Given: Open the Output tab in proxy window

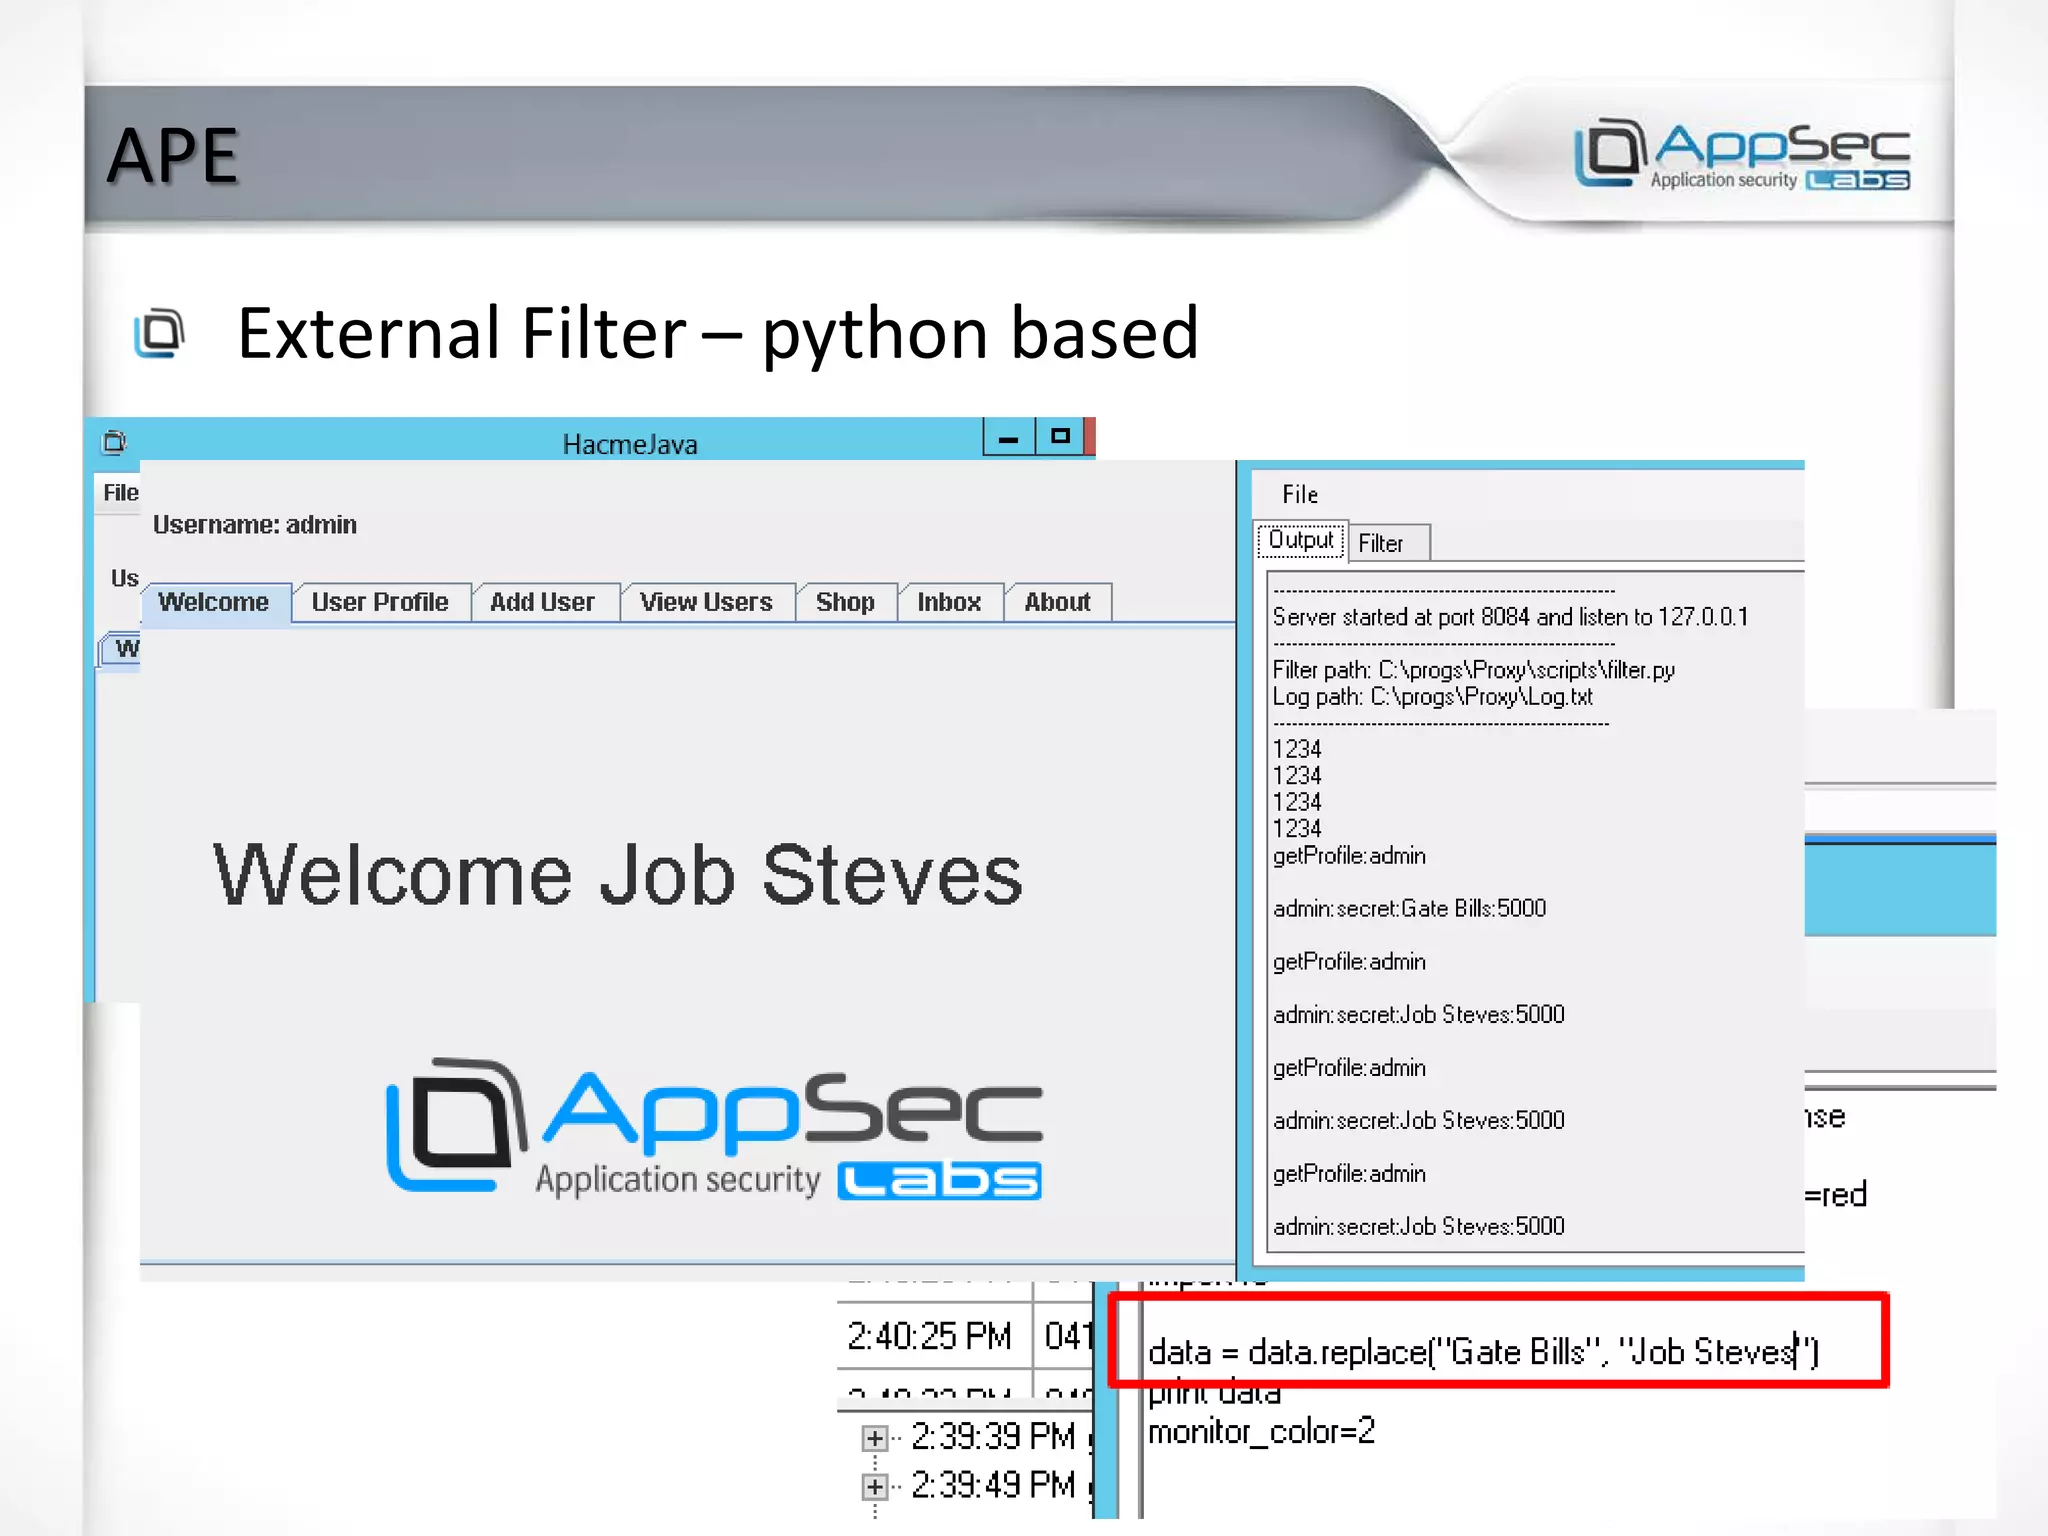Looking at the screenshot, I should (x=1301, y=540).
